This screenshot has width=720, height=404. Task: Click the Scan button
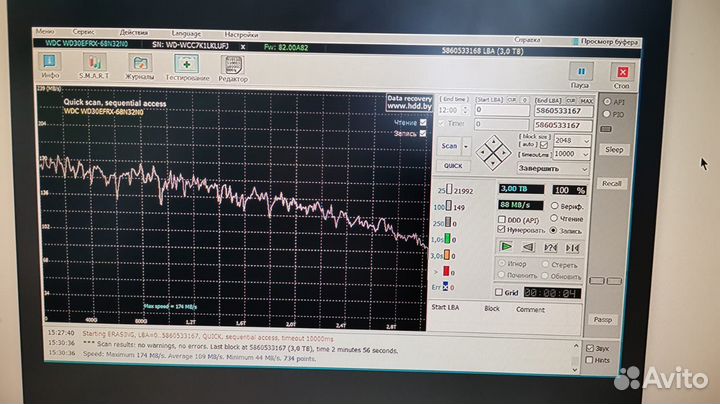point(451,145)
